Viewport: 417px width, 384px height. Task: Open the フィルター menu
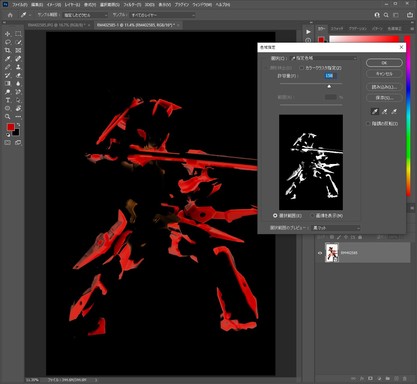tap(133, 5)
